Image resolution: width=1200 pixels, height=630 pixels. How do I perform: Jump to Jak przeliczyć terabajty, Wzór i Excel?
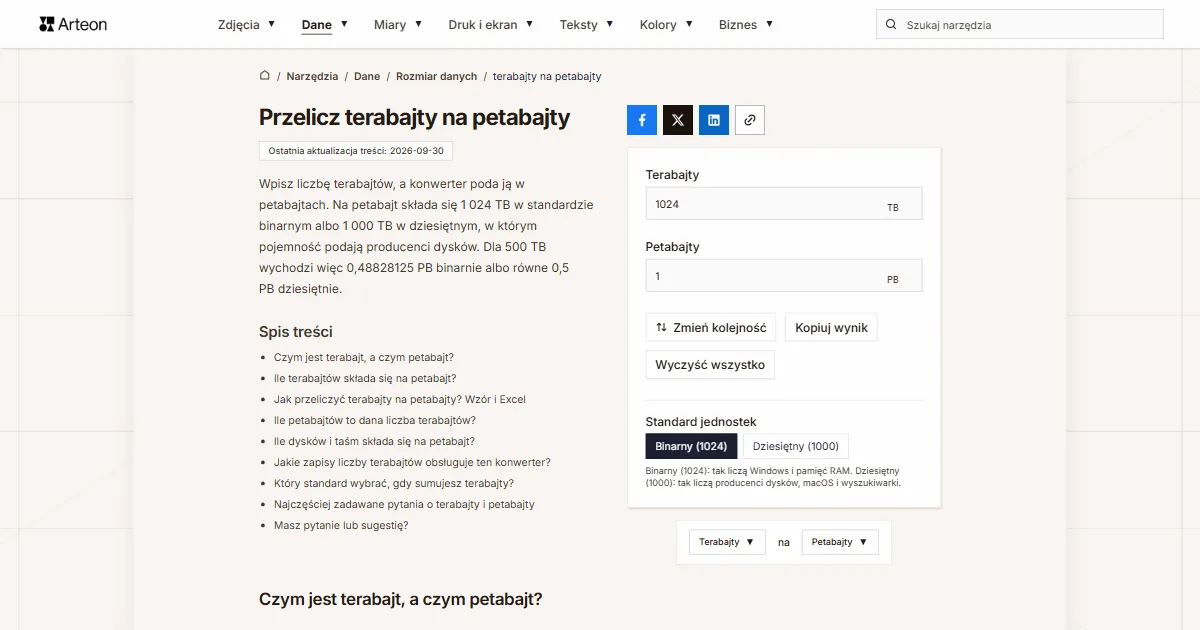tap(400, 399)
